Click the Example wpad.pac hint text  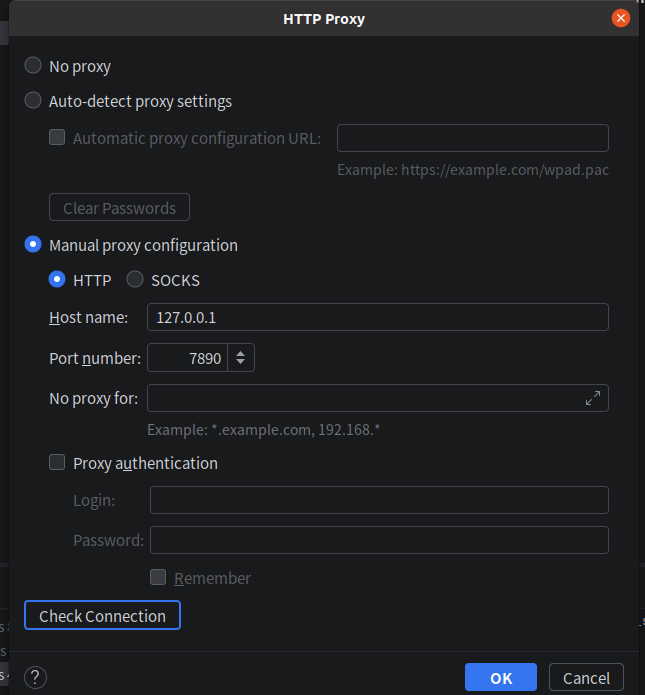(473, 170)
